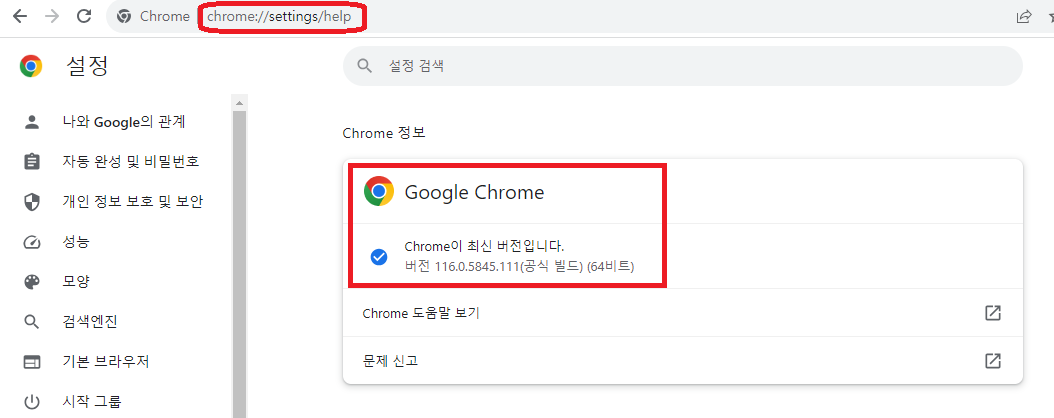Click the magnifier icon for 검색엔진

pyautogui.click(x=32, y=322)
